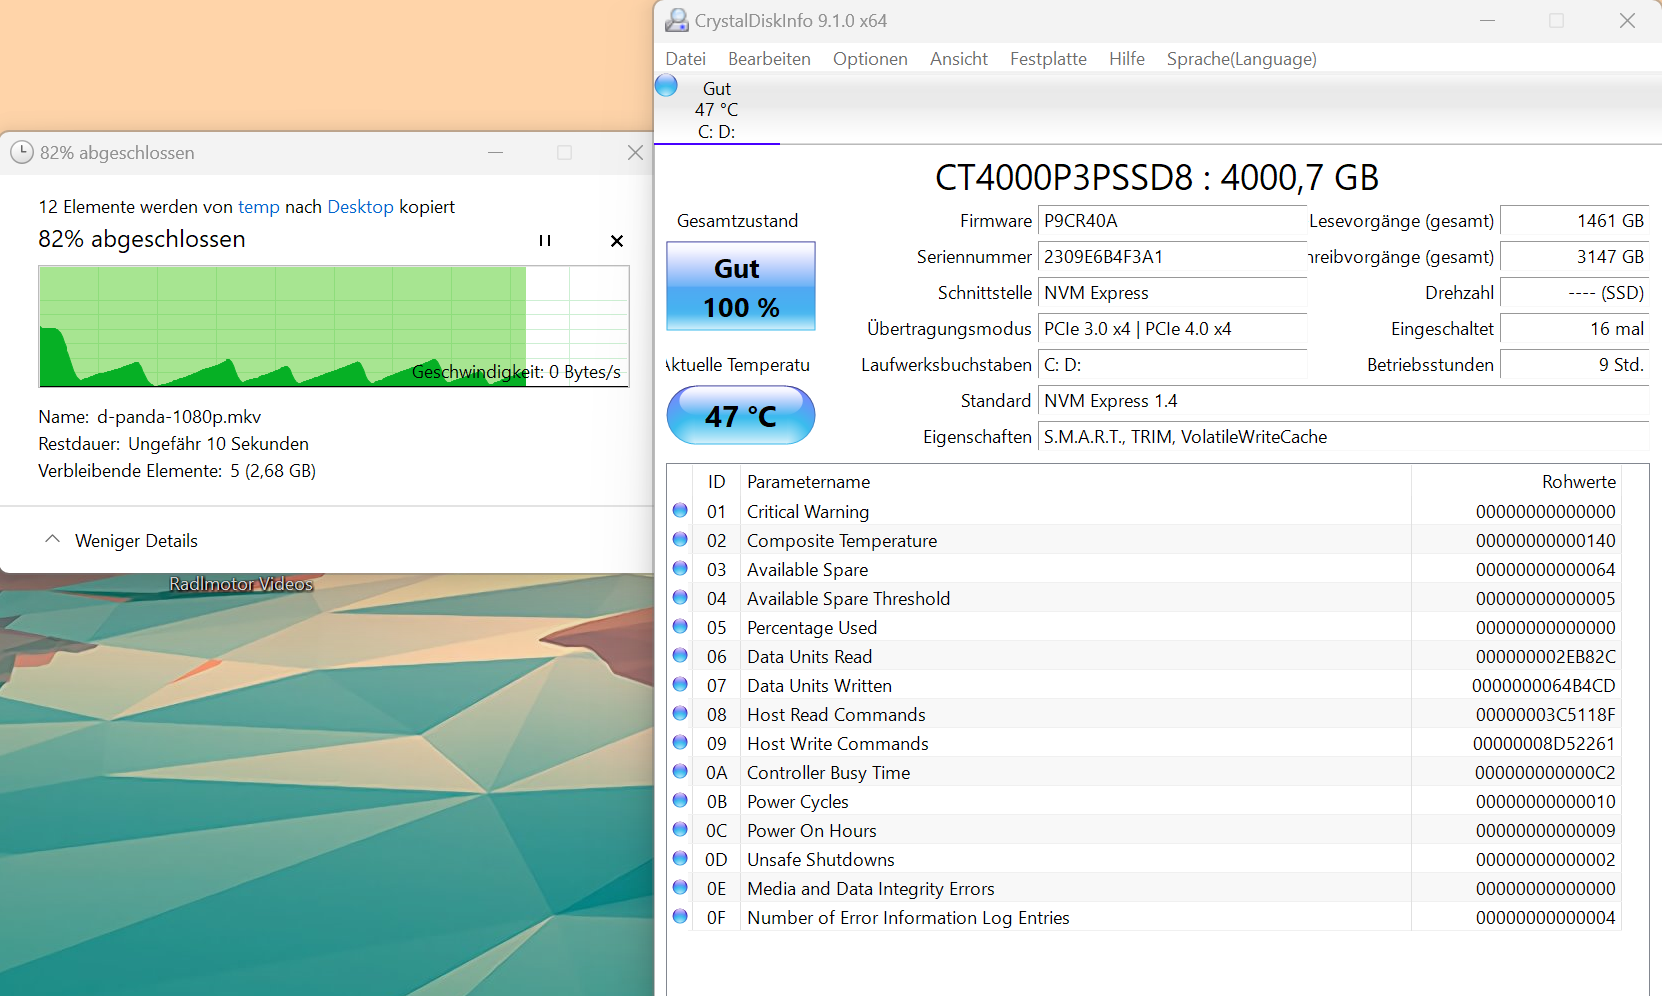Select Error Information Log Entries status icon
This screenshot has height=996, width=1662.
[x=680, y=916]
